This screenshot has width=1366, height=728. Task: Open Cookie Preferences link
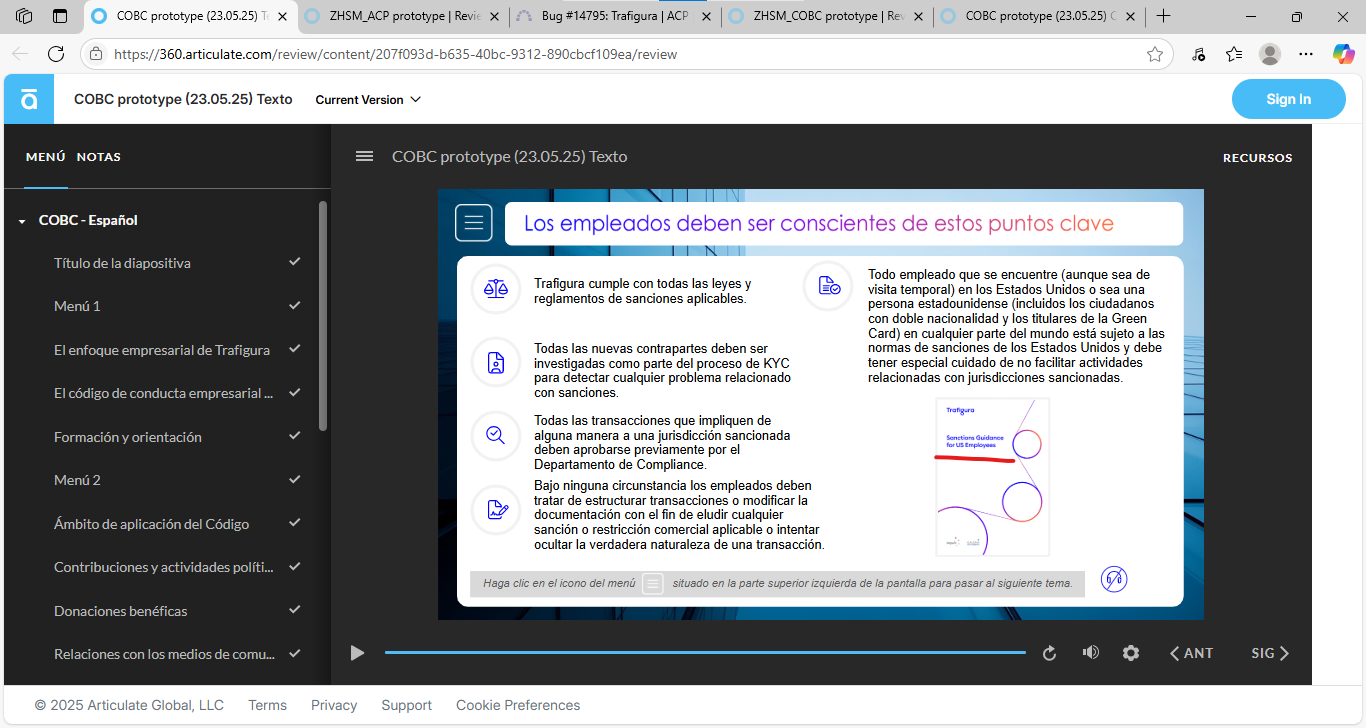click(518, 705)
